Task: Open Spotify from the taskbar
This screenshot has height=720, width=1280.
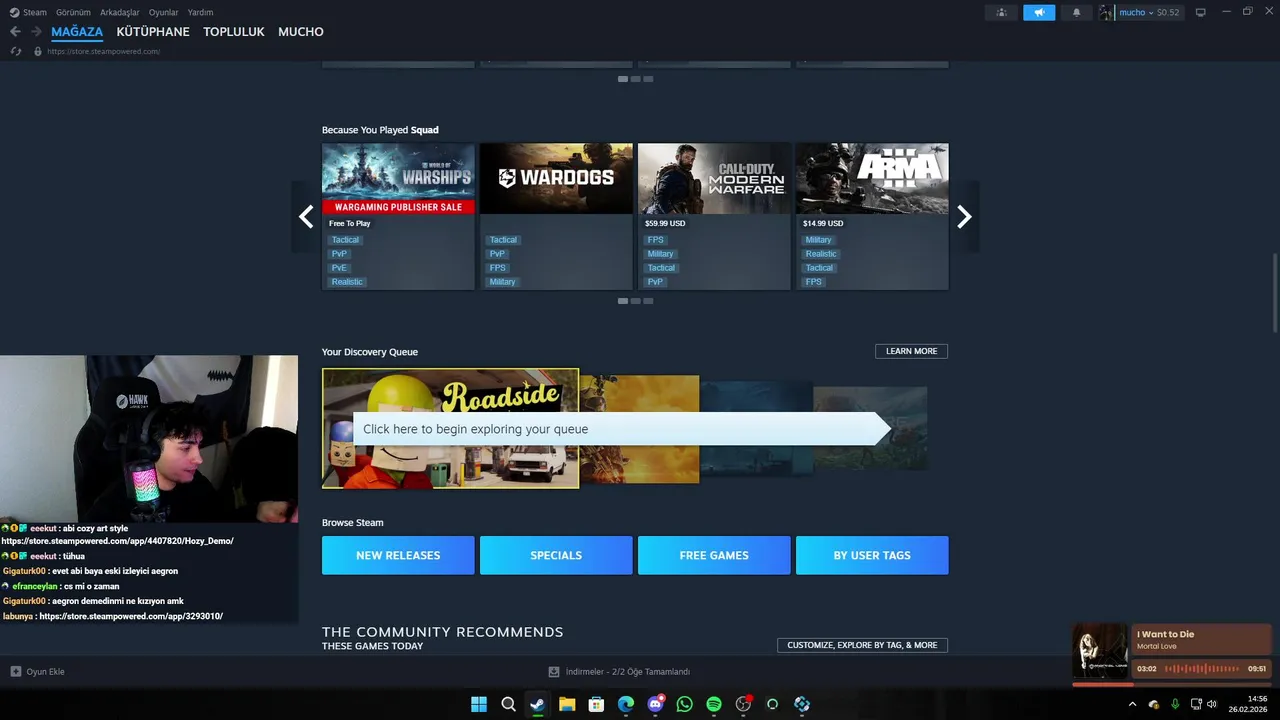Action: coord(714,704)
